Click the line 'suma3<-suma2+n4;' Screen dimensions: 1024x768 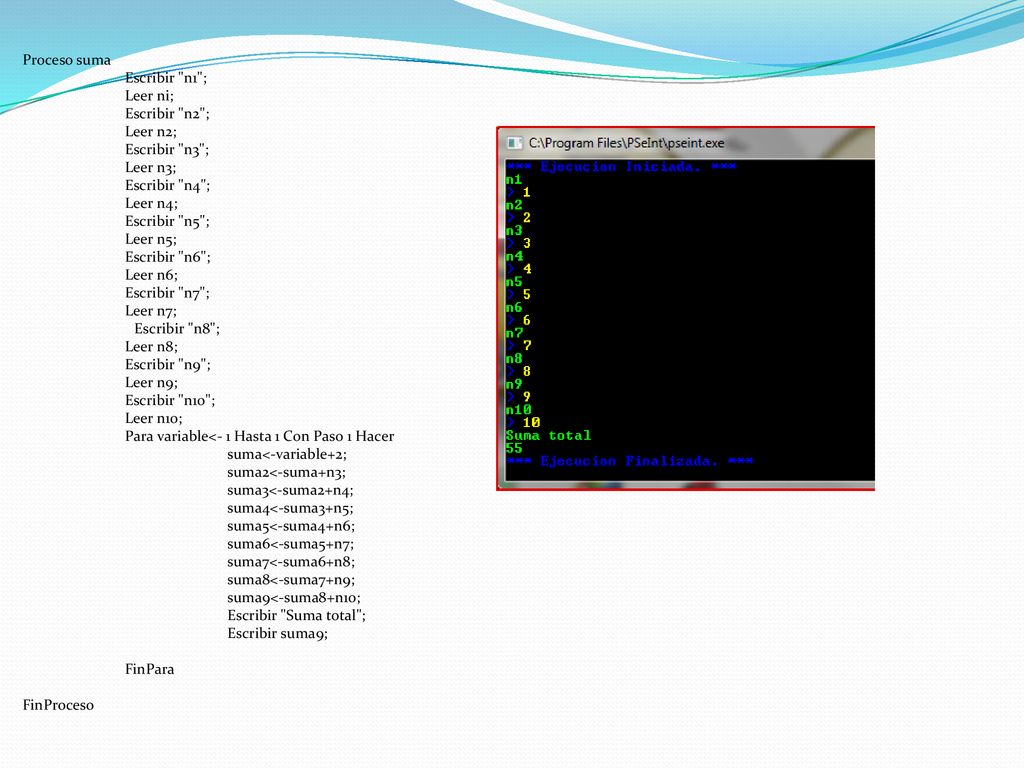pos(290,490)
